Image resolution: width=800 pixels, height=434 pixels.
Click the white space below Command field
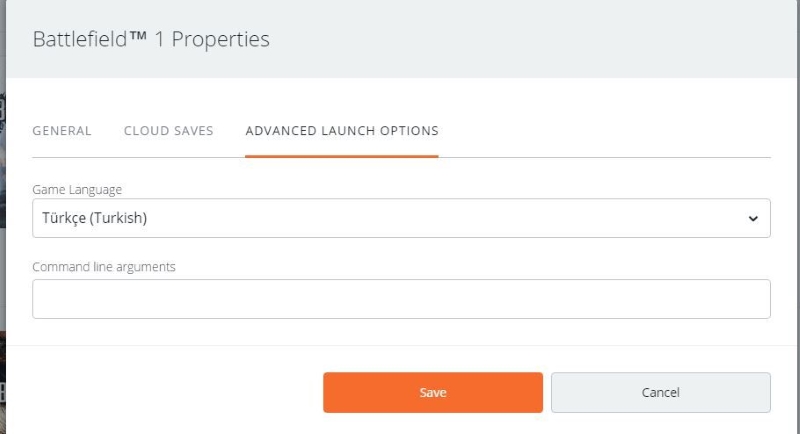point(402,332)
